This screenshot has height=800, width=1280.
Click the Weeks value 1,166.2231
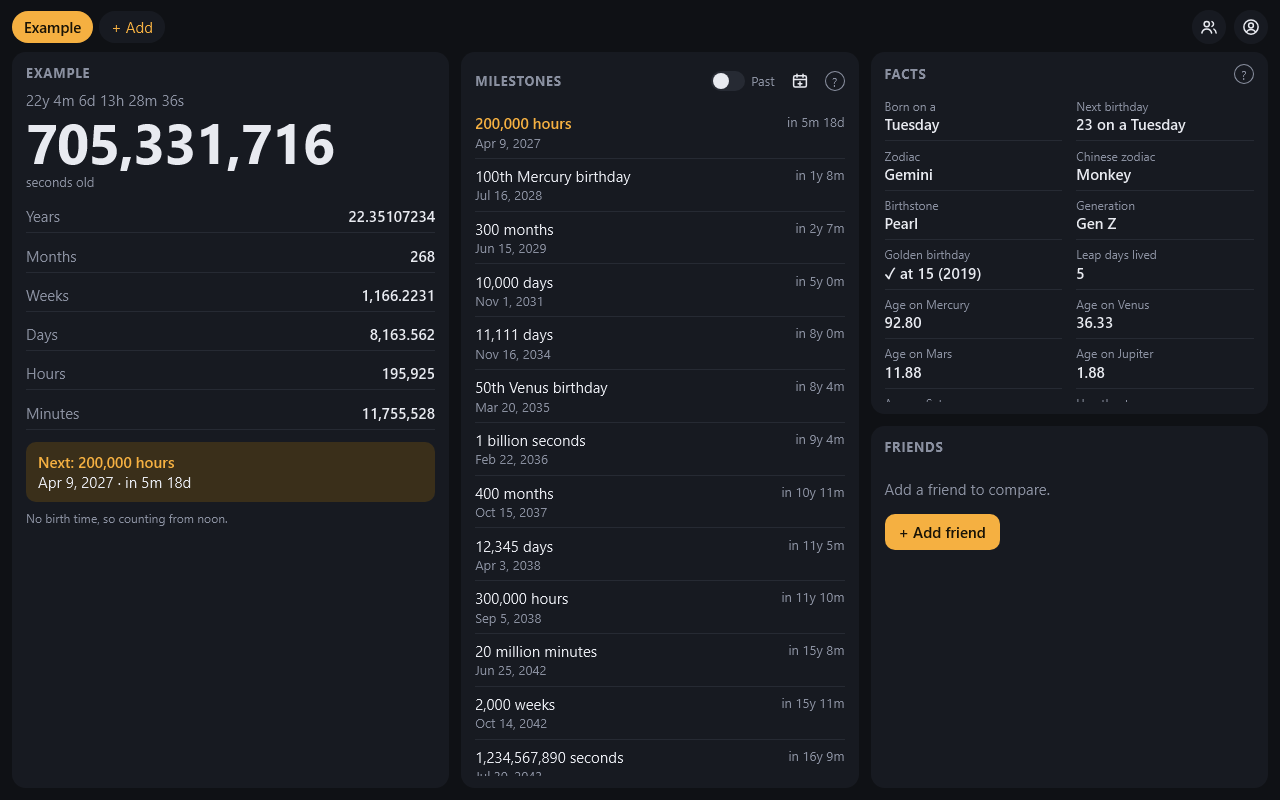click(x=398, y=296)
